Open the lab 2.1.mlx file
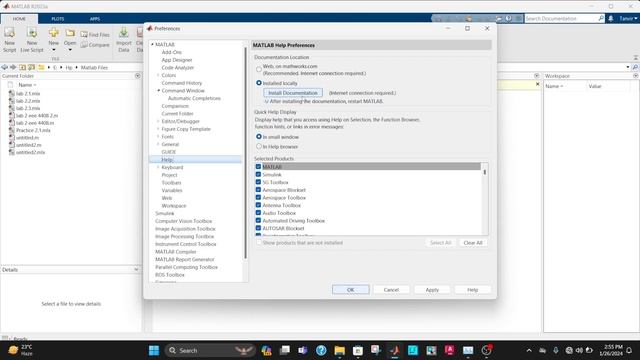Screen dimensions: 640x360 point(28,93)
